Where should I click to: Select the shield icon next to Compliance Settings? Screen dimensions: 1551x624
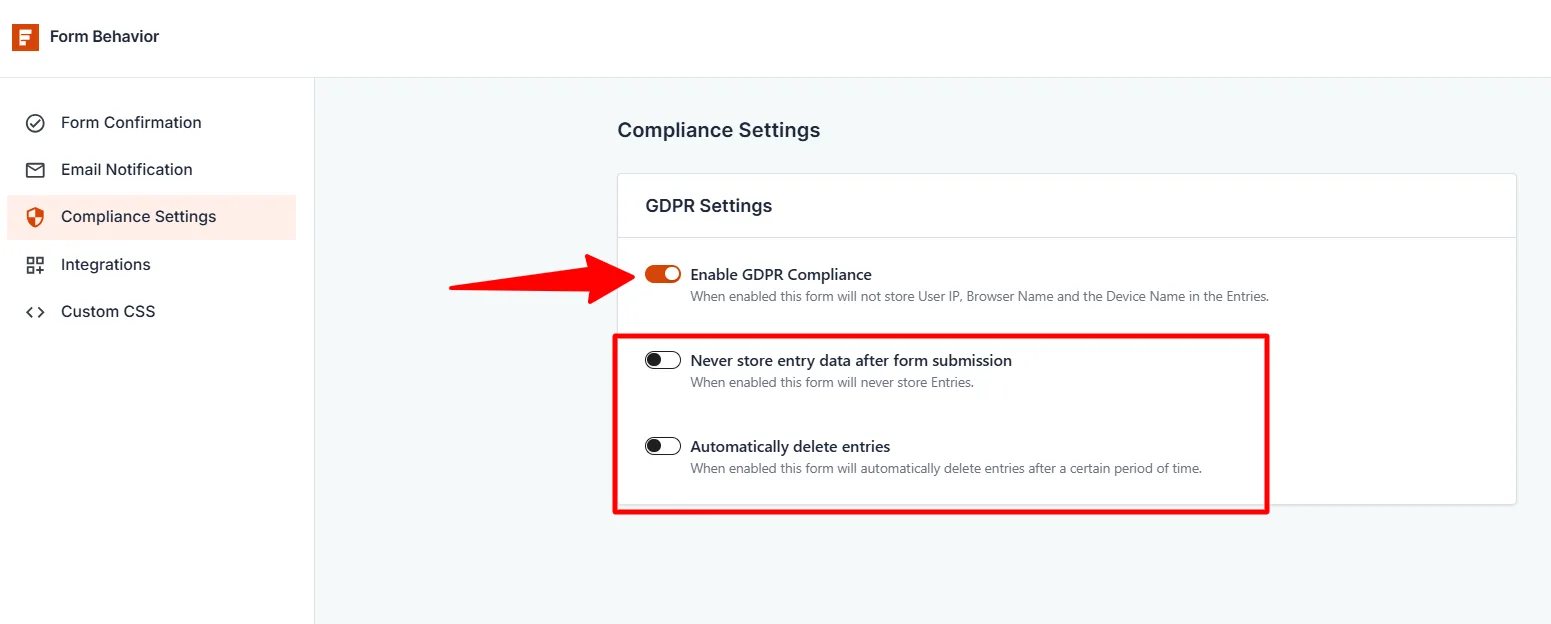click(35, 216)
